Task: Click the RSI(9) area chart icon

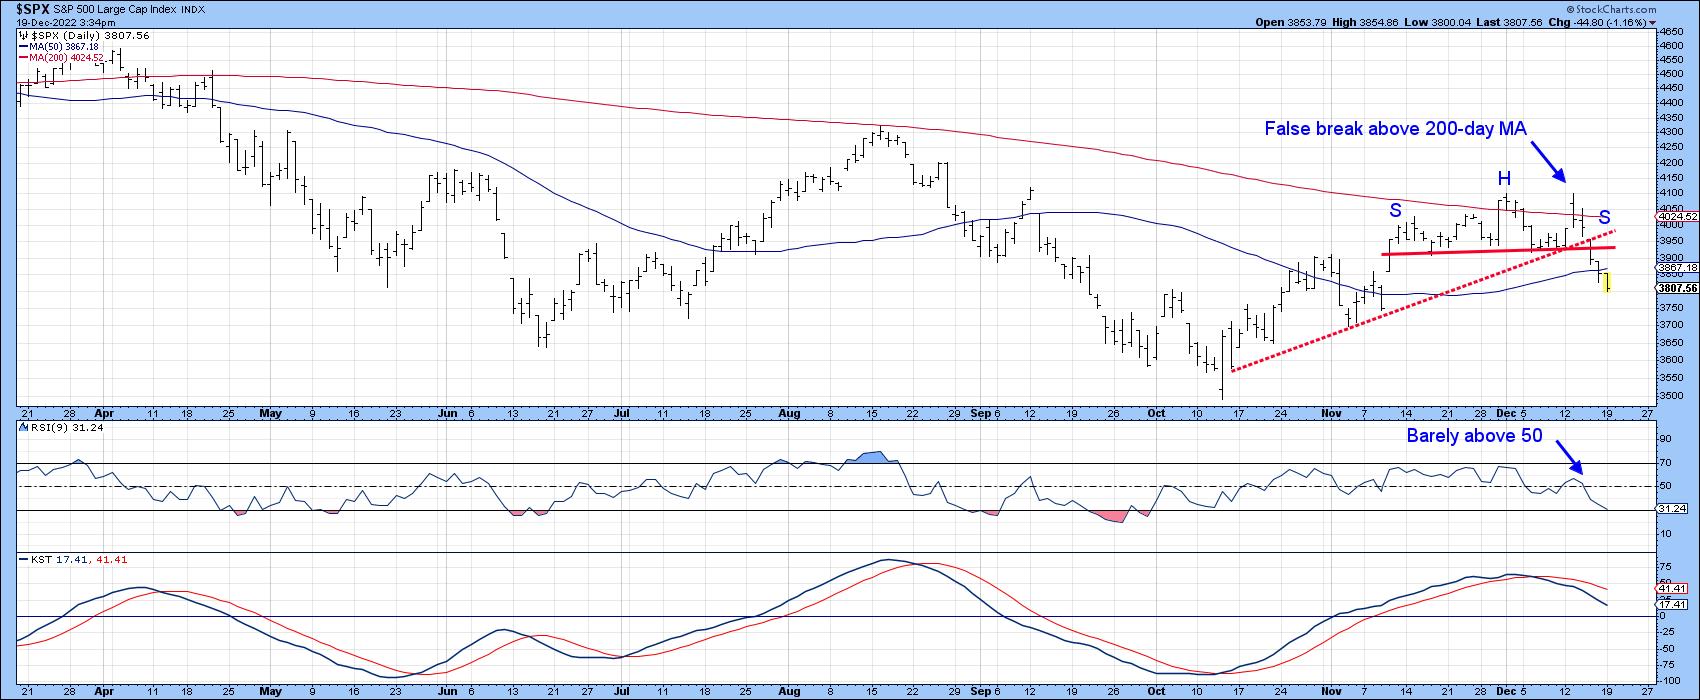Action: [23, 427]
